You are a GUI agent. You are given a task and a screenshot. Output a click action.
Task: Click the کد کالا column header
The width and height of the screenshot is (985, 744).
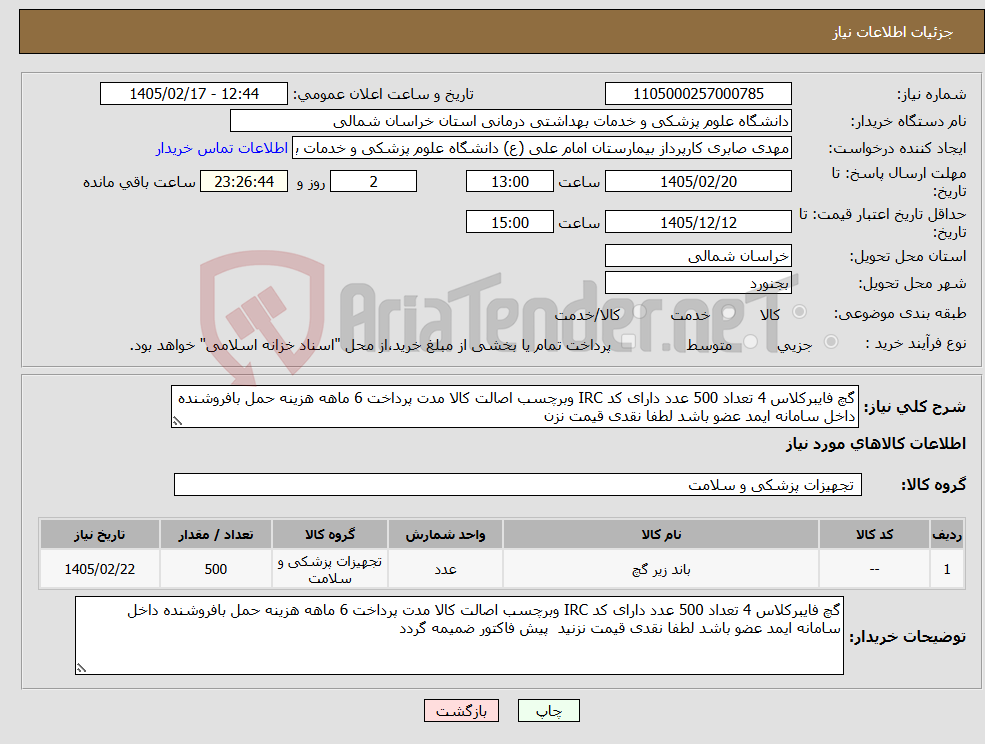(x=874, y=535)
